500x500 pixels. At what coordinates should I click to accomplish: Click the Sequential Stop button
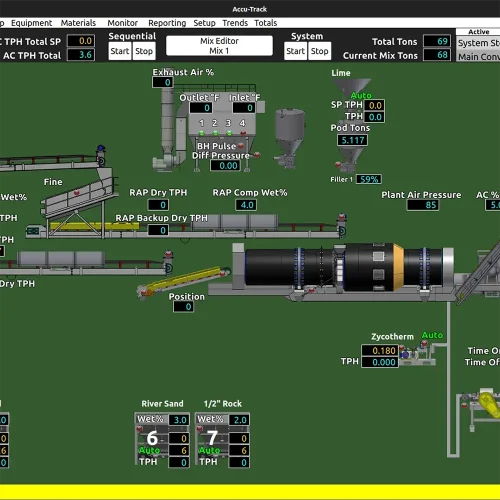(144, 51)
